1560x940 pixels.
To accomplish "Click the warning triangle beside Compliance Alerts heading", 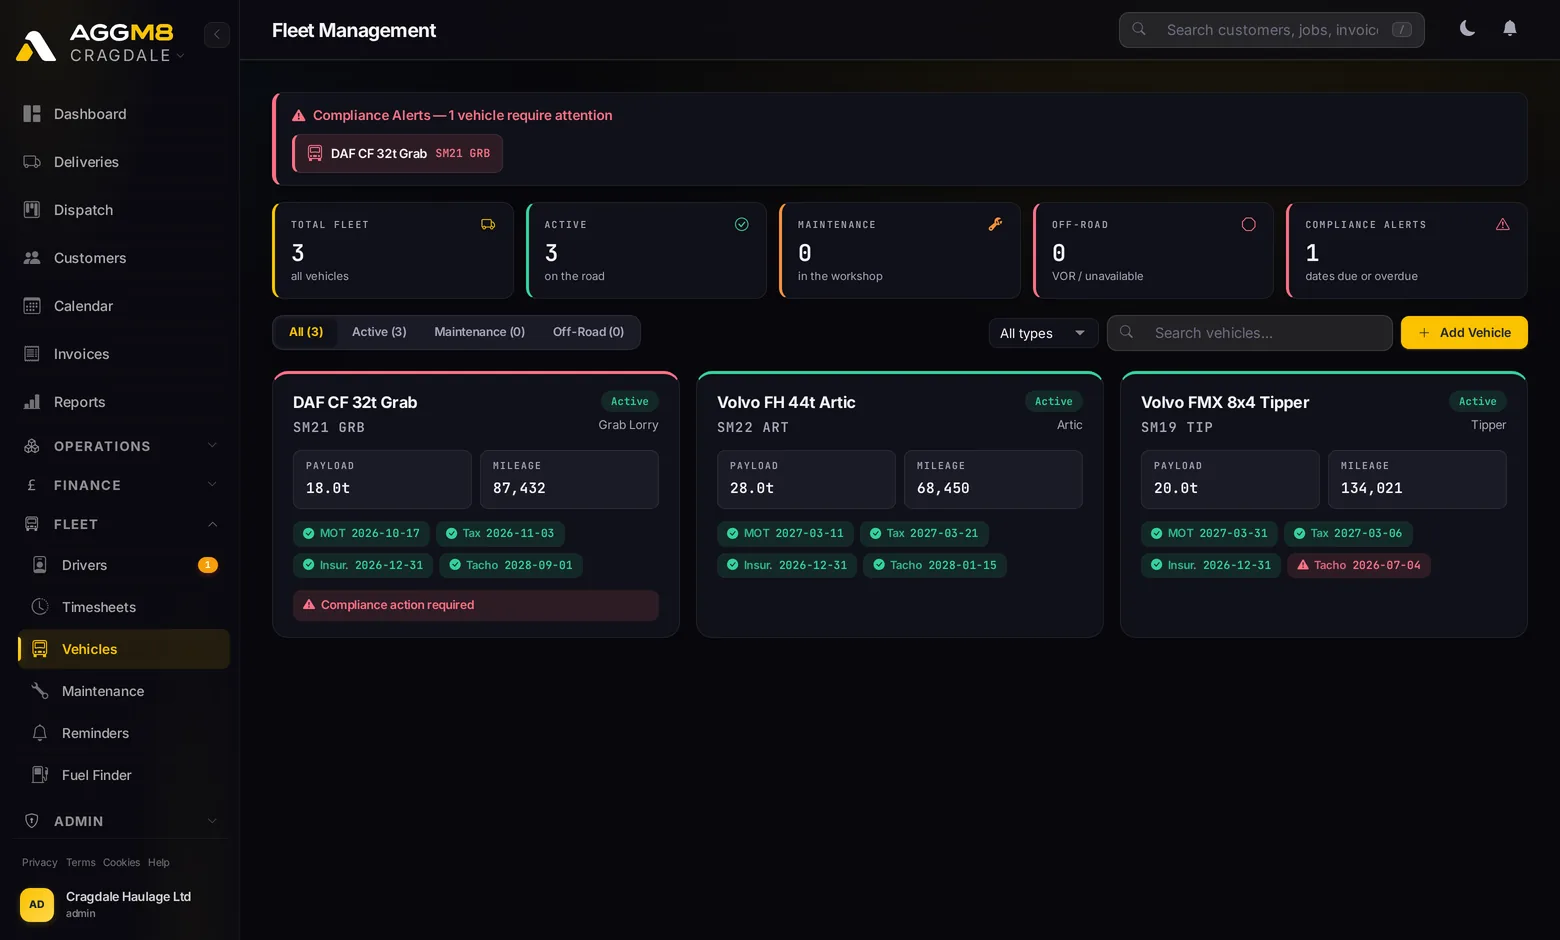I will pyautogui.click(x=299, y=116).
